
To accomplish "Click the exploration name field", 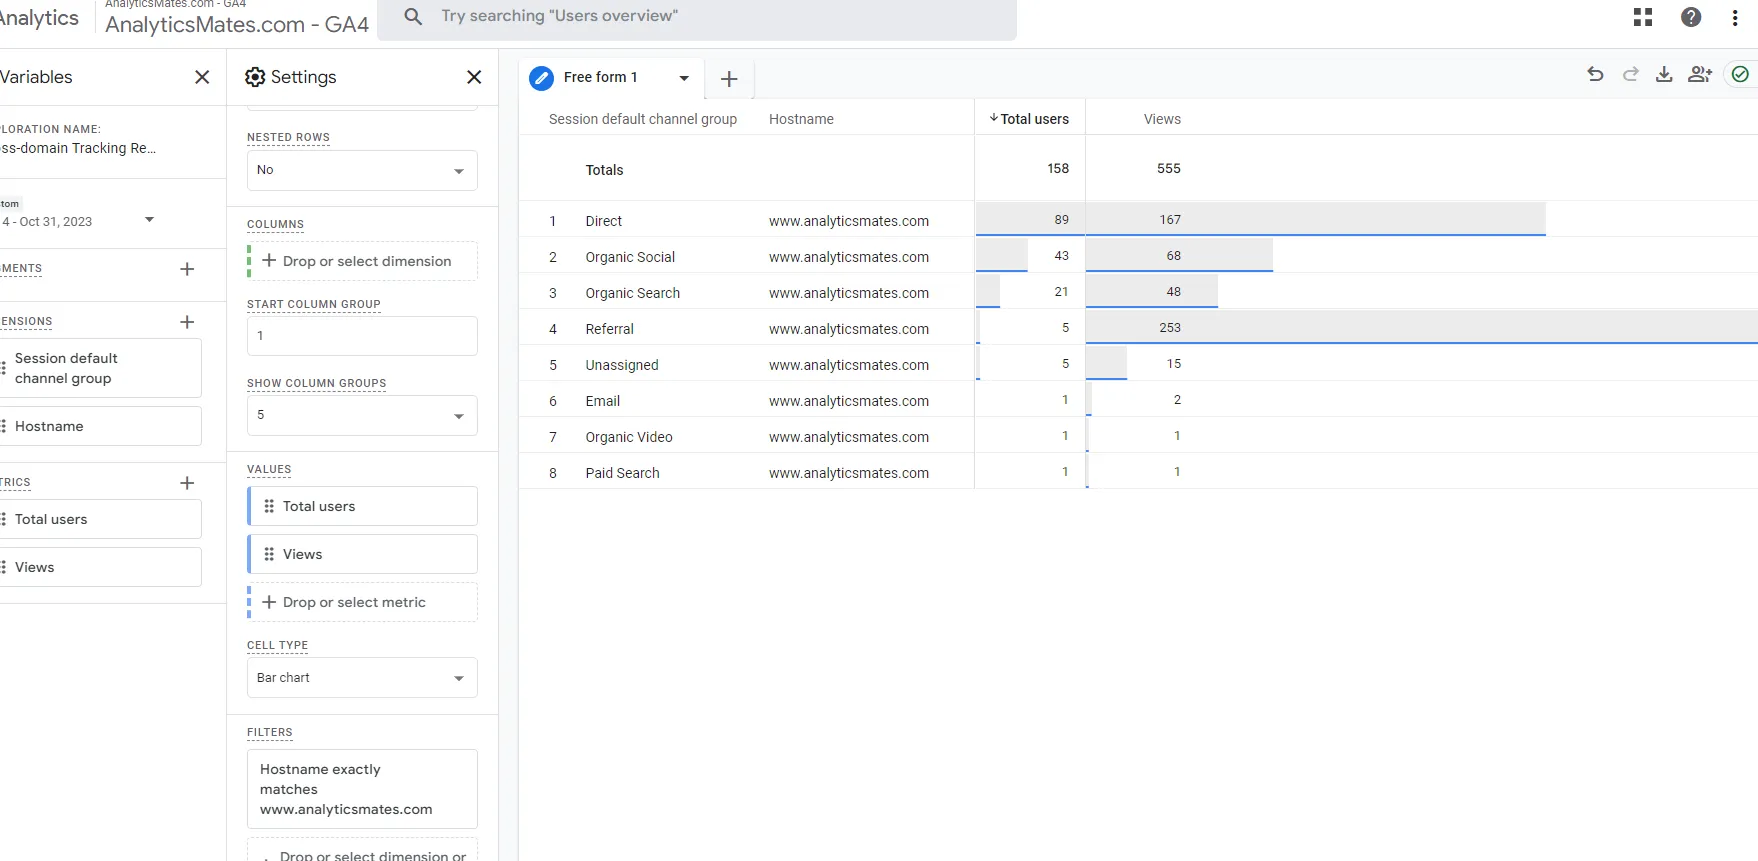I will pyautogui.click(x=78, y=148).
